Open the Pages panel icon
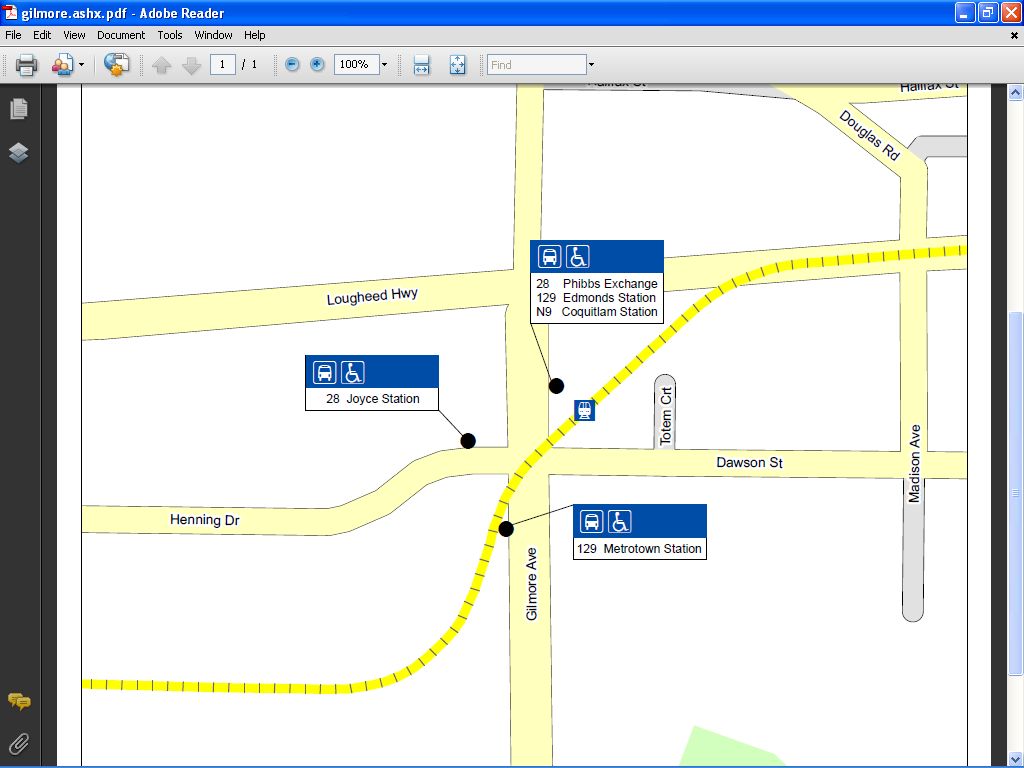Screen dimensions: 1024x768 19,108
